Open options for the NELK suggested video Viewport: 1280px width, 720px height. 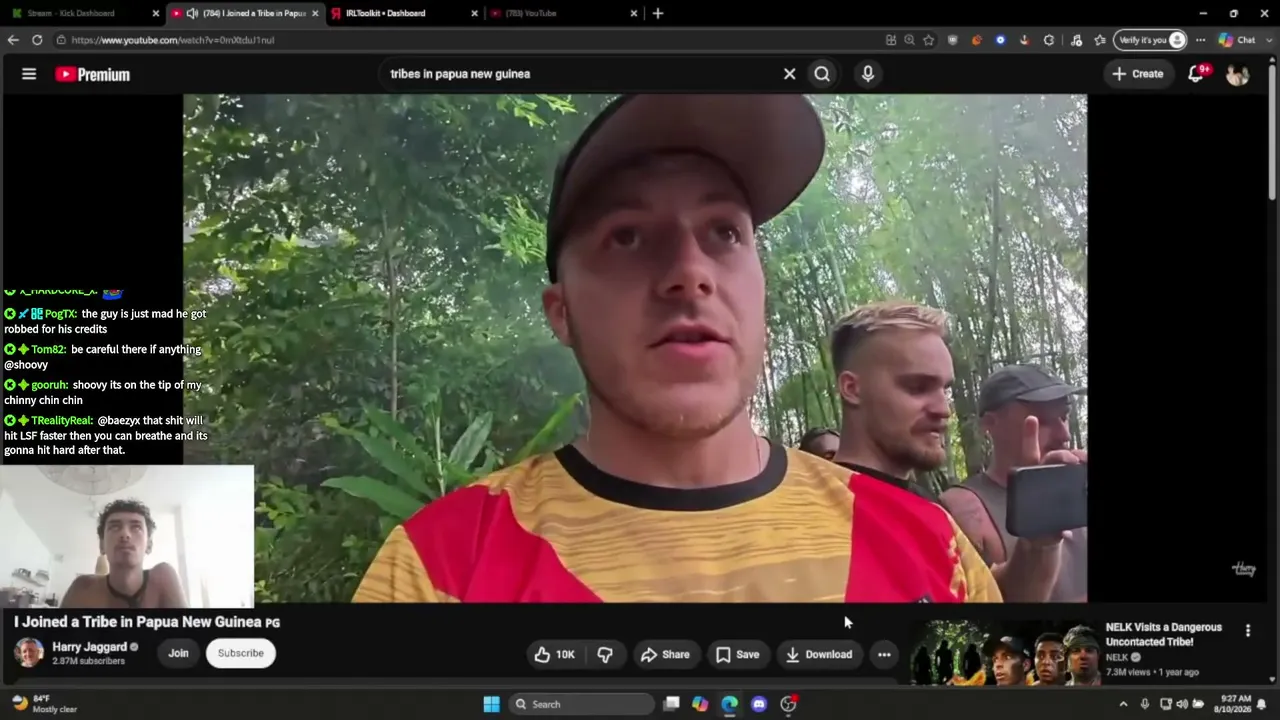[x=1247, y=631]
